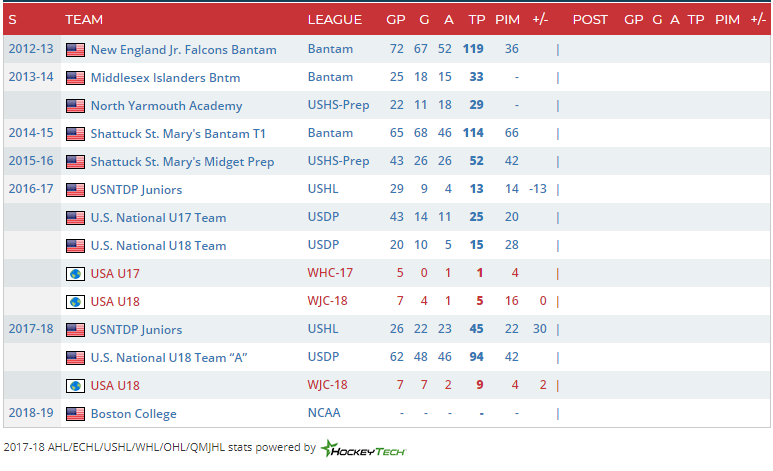Open Shattuck St. Mary's Bantam T1 team page
This screenshot has height=471, width=773.
(x=178, y=134)
